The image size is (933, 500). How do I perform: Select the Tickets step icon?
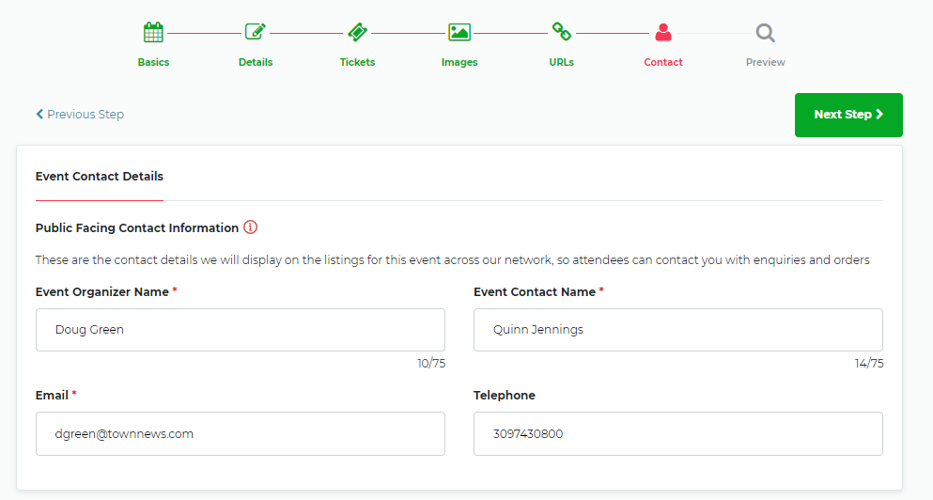[x=357, y=32]
